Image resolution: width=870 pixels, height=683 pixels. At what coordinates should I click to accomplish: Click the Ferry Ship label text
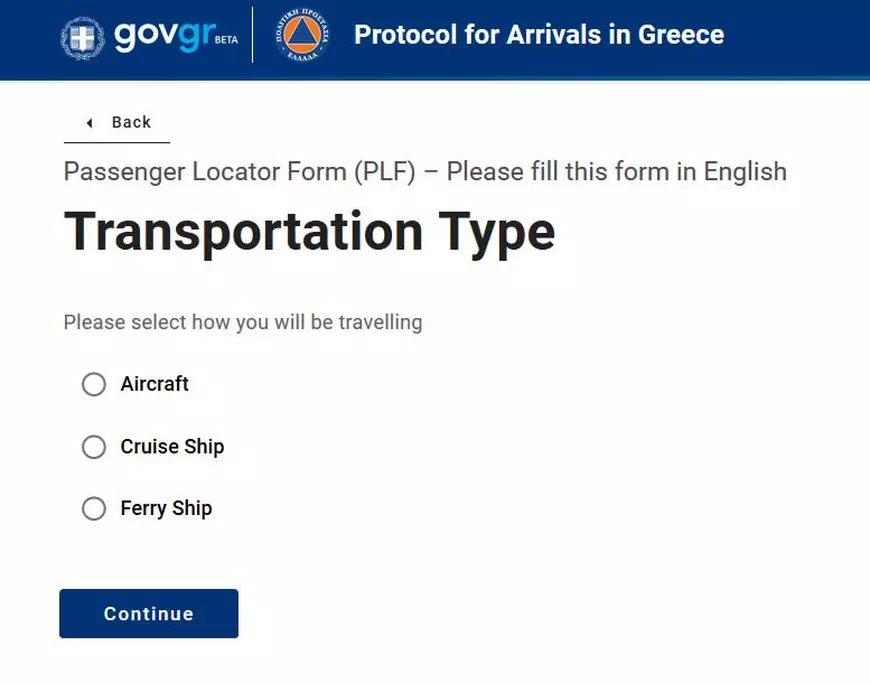point(166,509)
